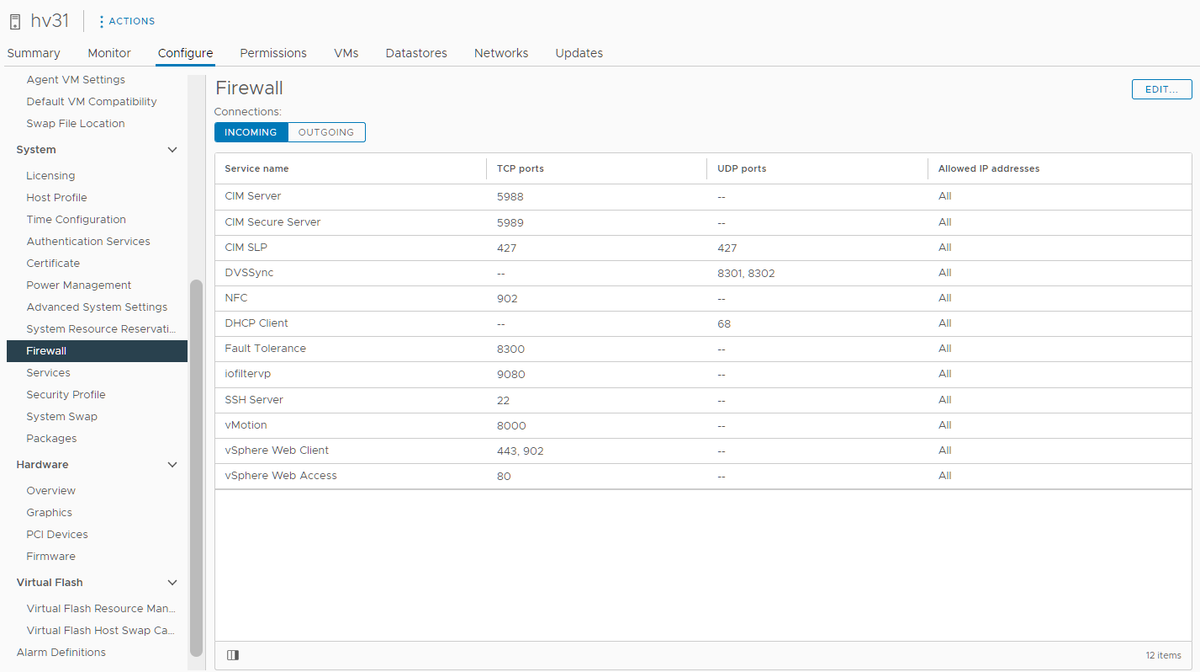Collapse the Virtual Flash section chevron

click(x=172, y=583)
